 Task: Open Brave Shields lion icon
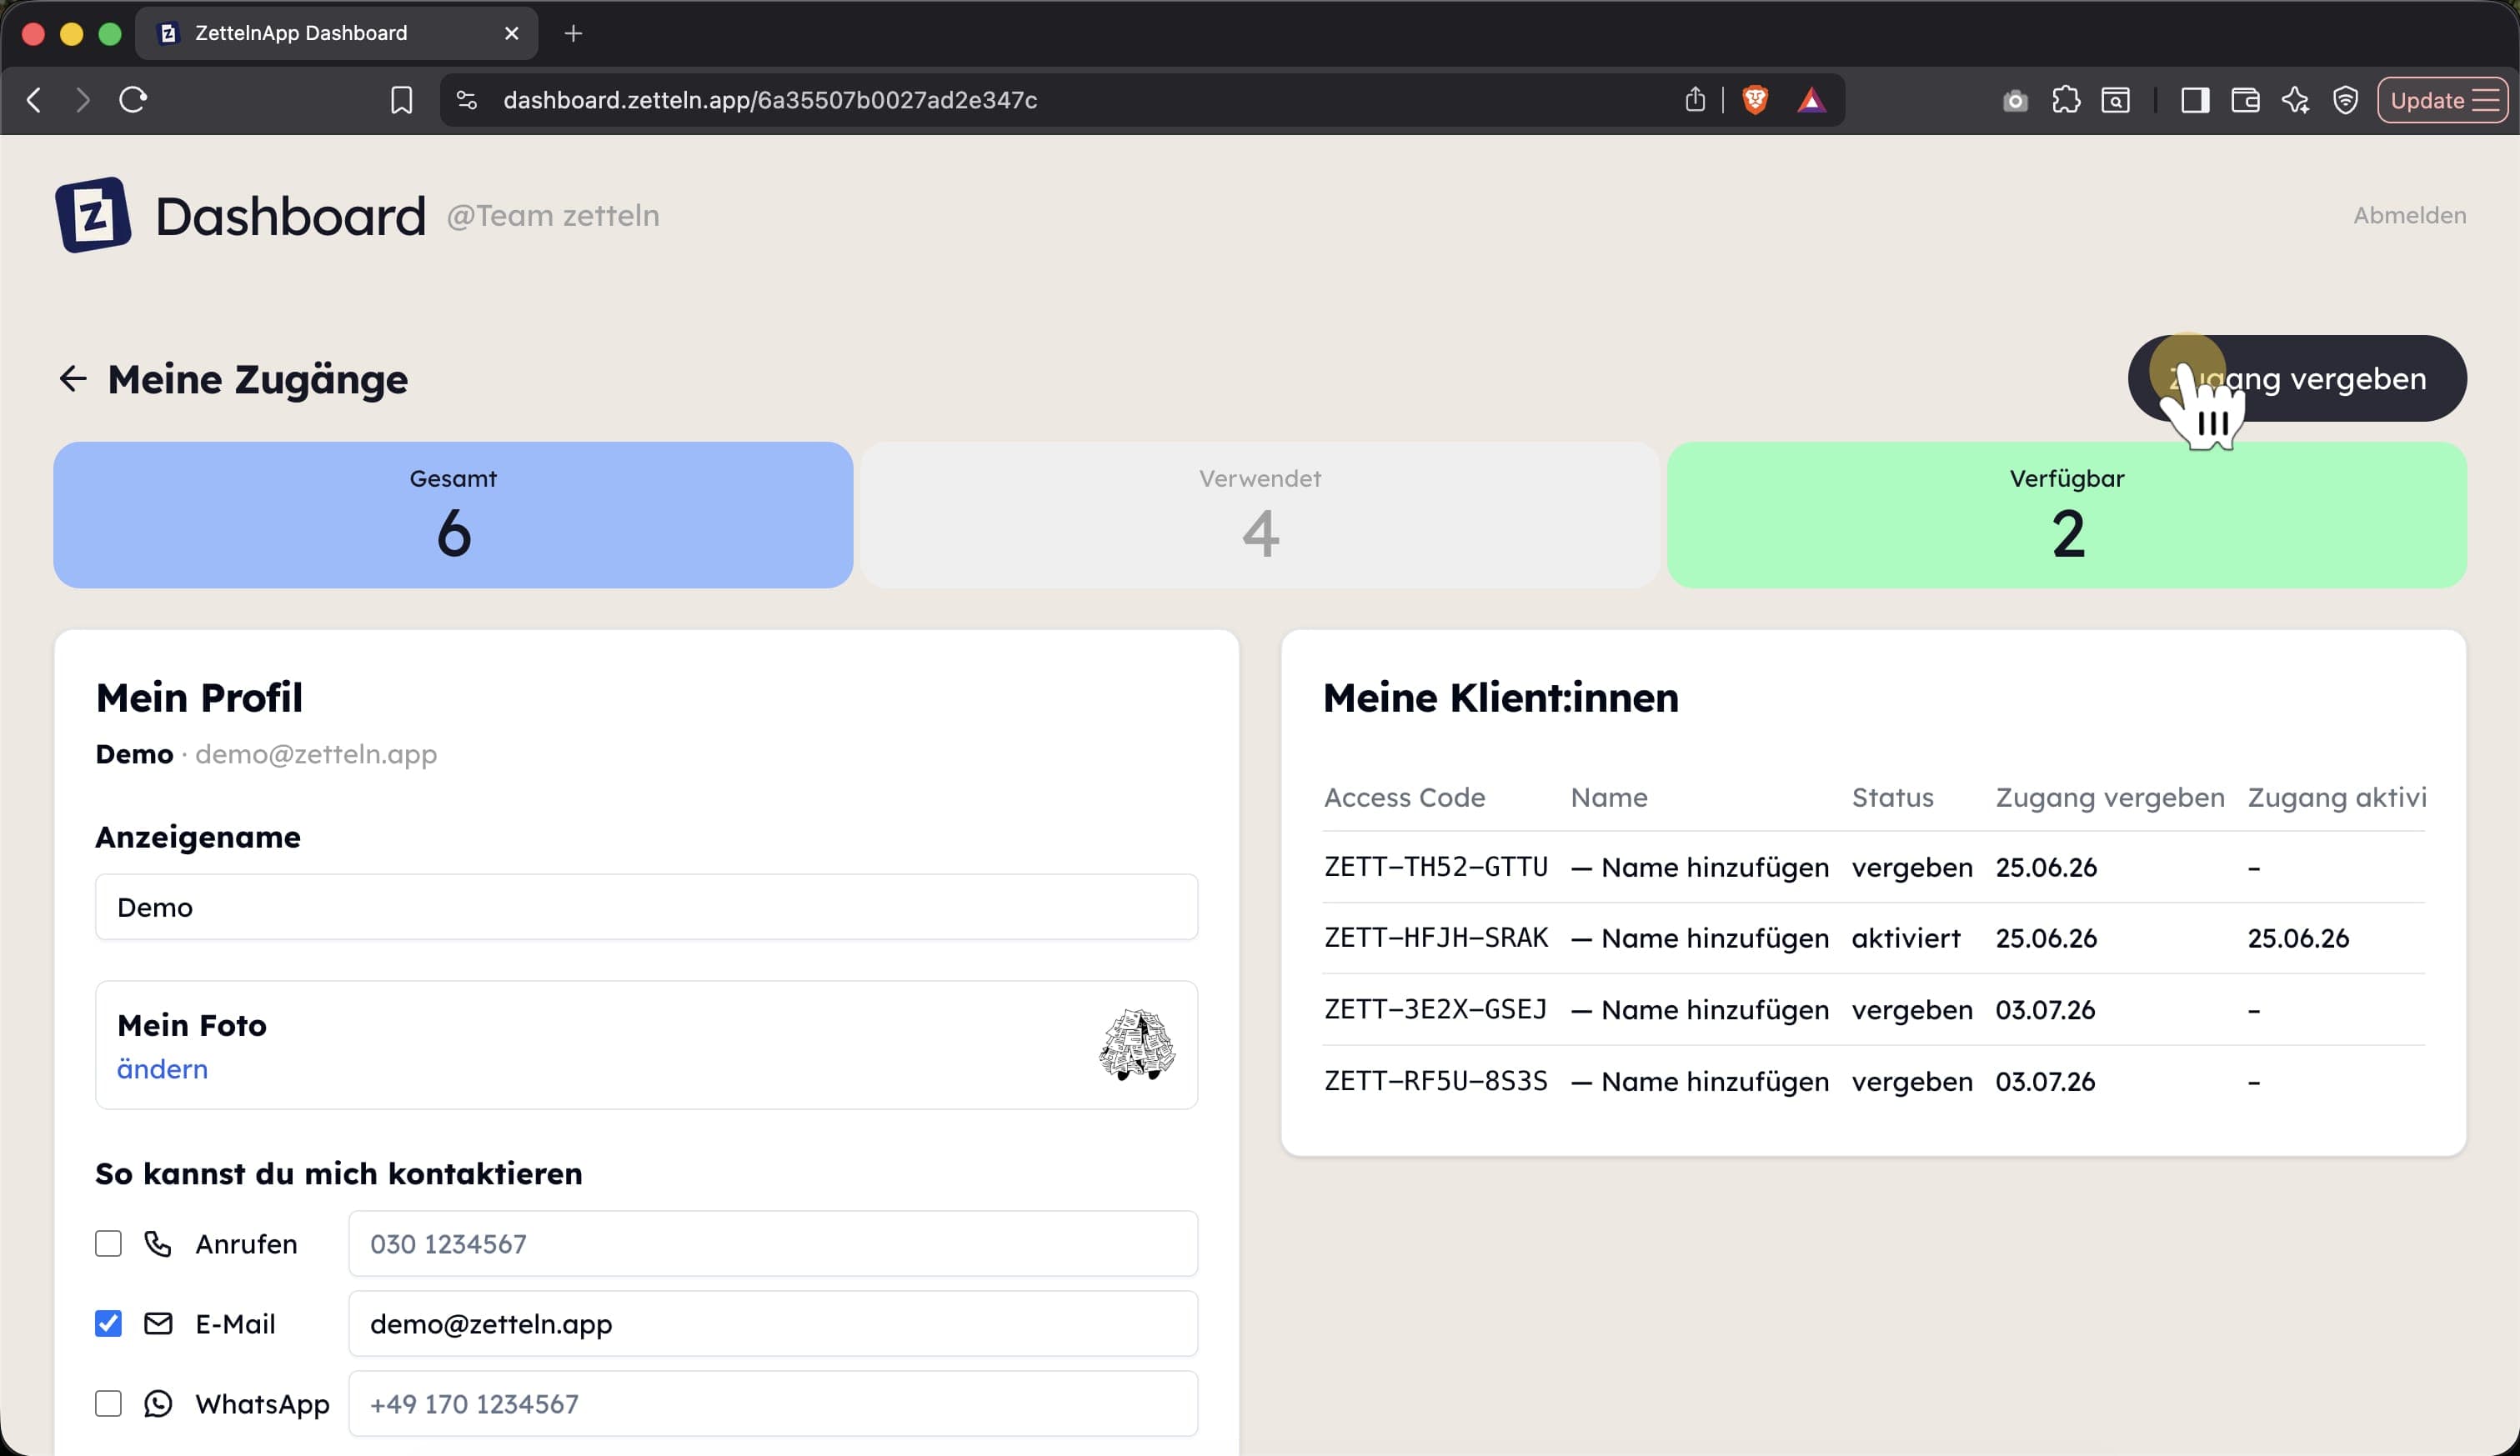1755,100
